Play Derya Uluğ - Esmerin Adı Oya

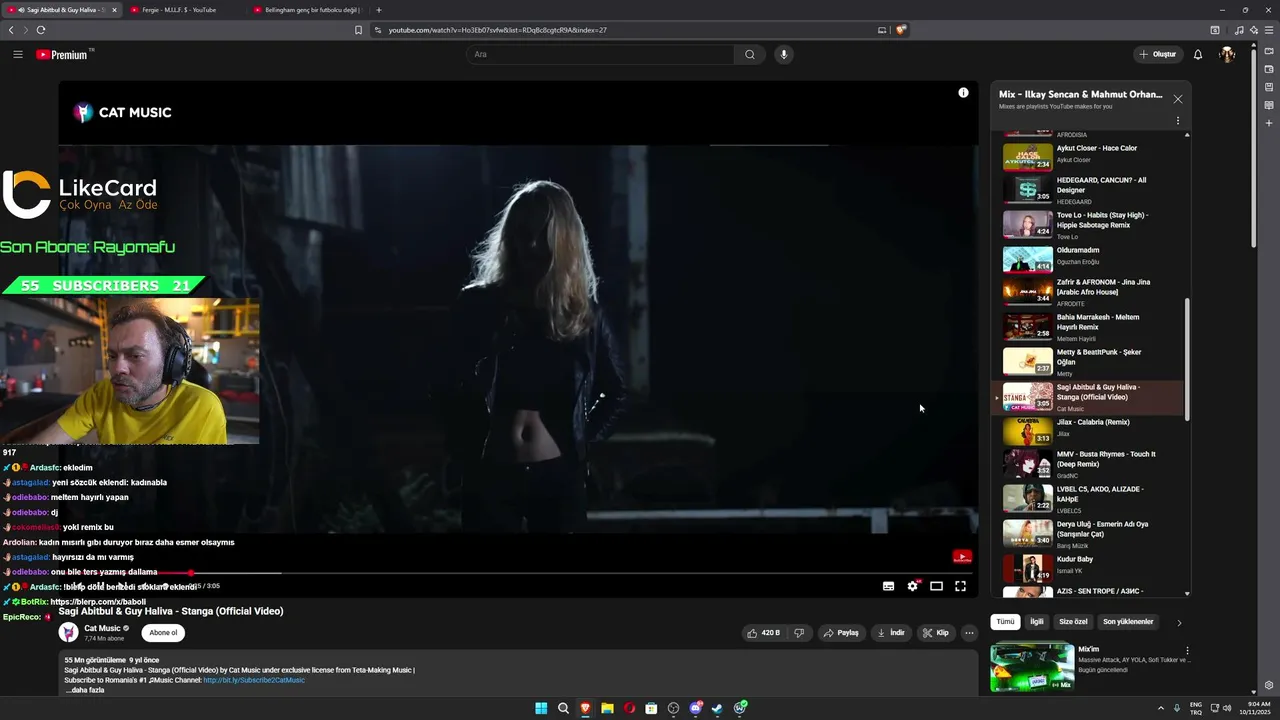[x=1090, y=534]
